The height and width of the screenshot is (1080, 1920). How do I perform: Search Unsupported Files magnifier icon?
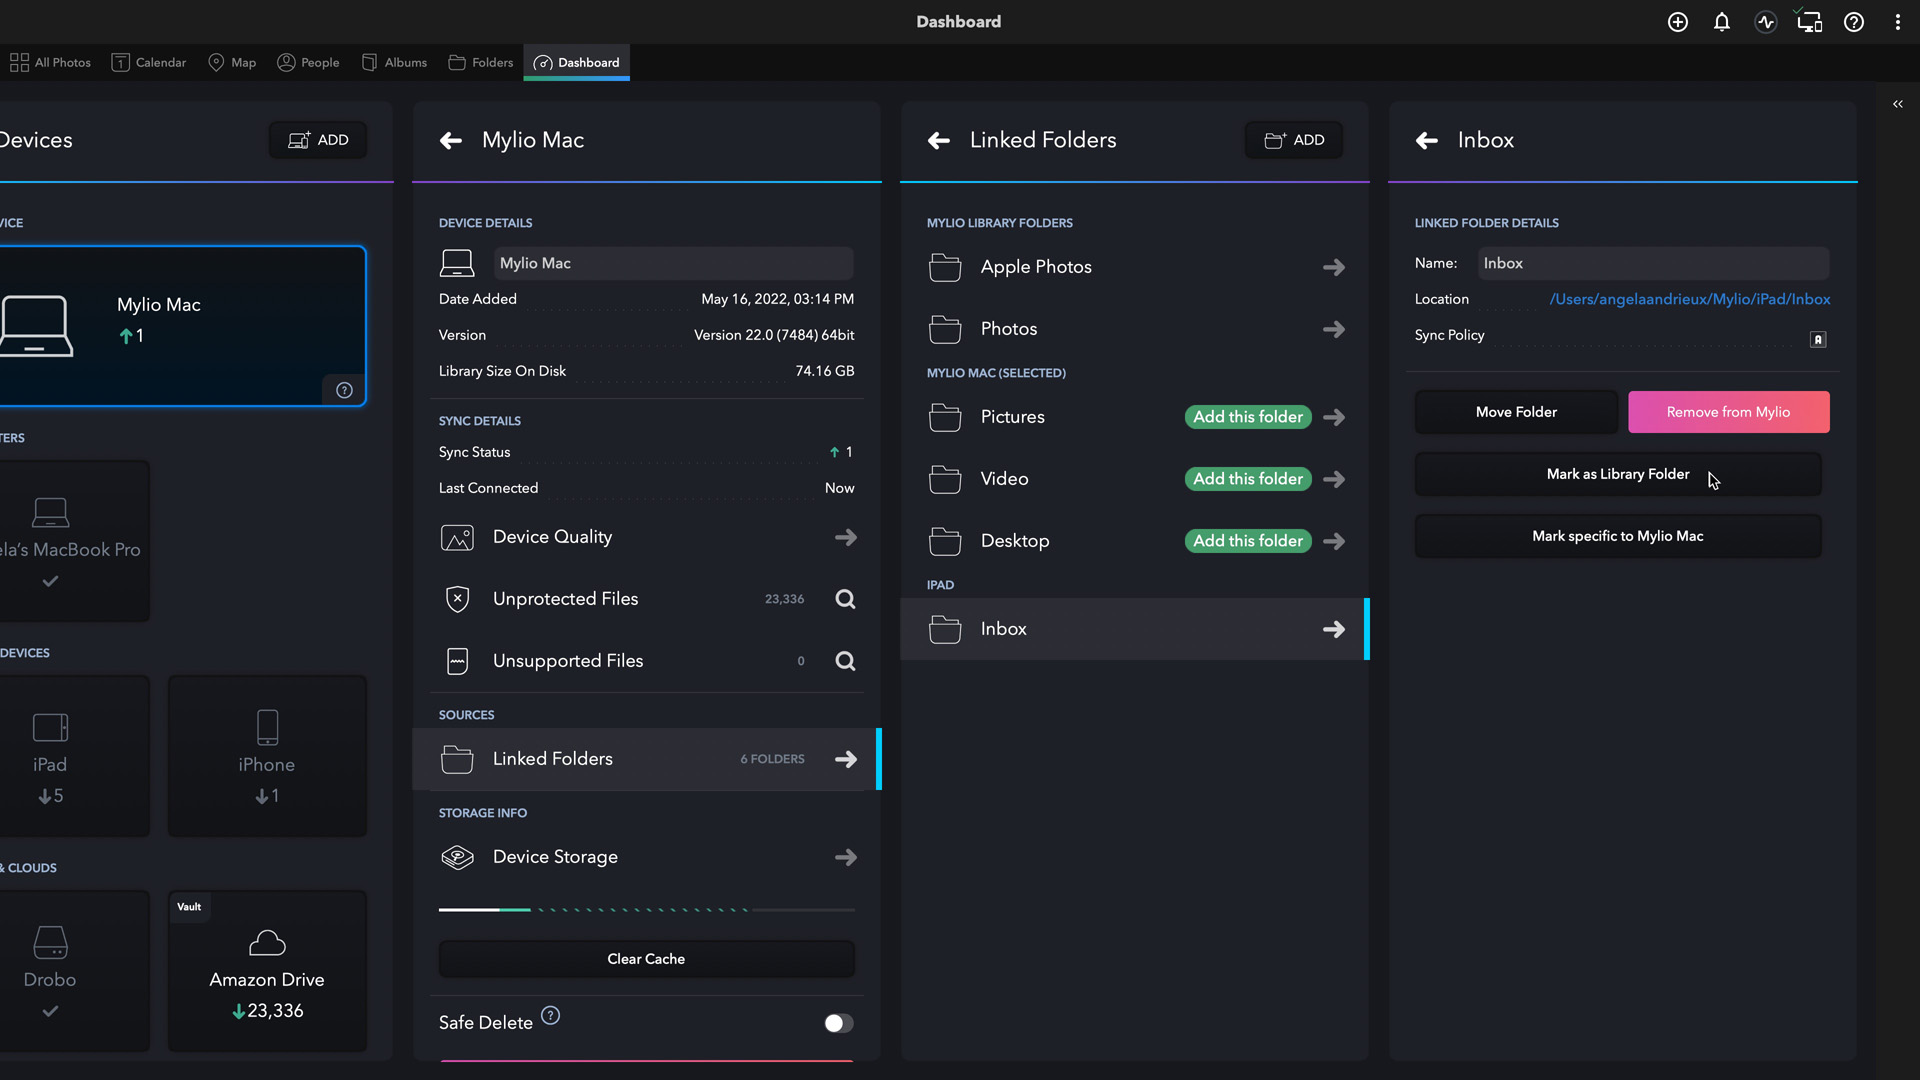pos(845,661)
